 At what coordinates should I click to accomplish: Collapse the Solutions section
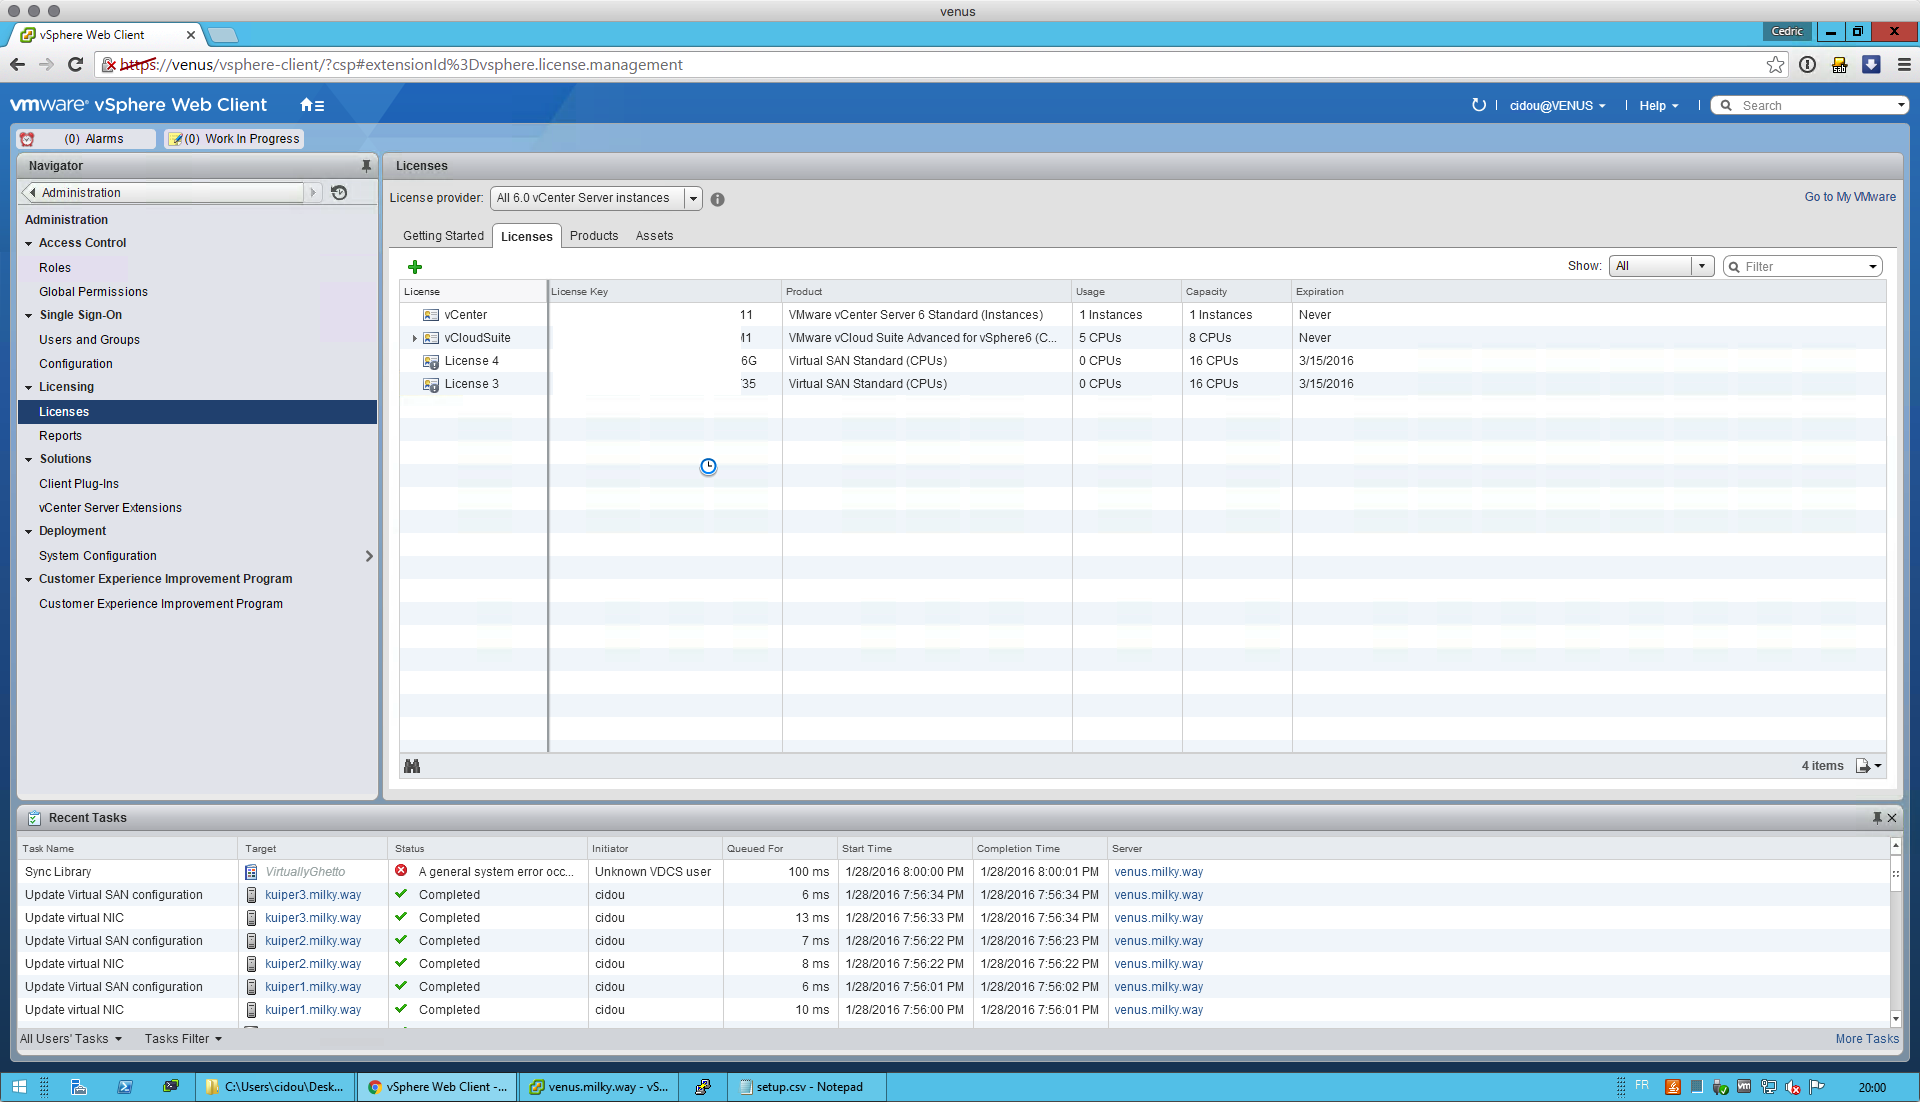pyautogui.click(x=29, y=459)
